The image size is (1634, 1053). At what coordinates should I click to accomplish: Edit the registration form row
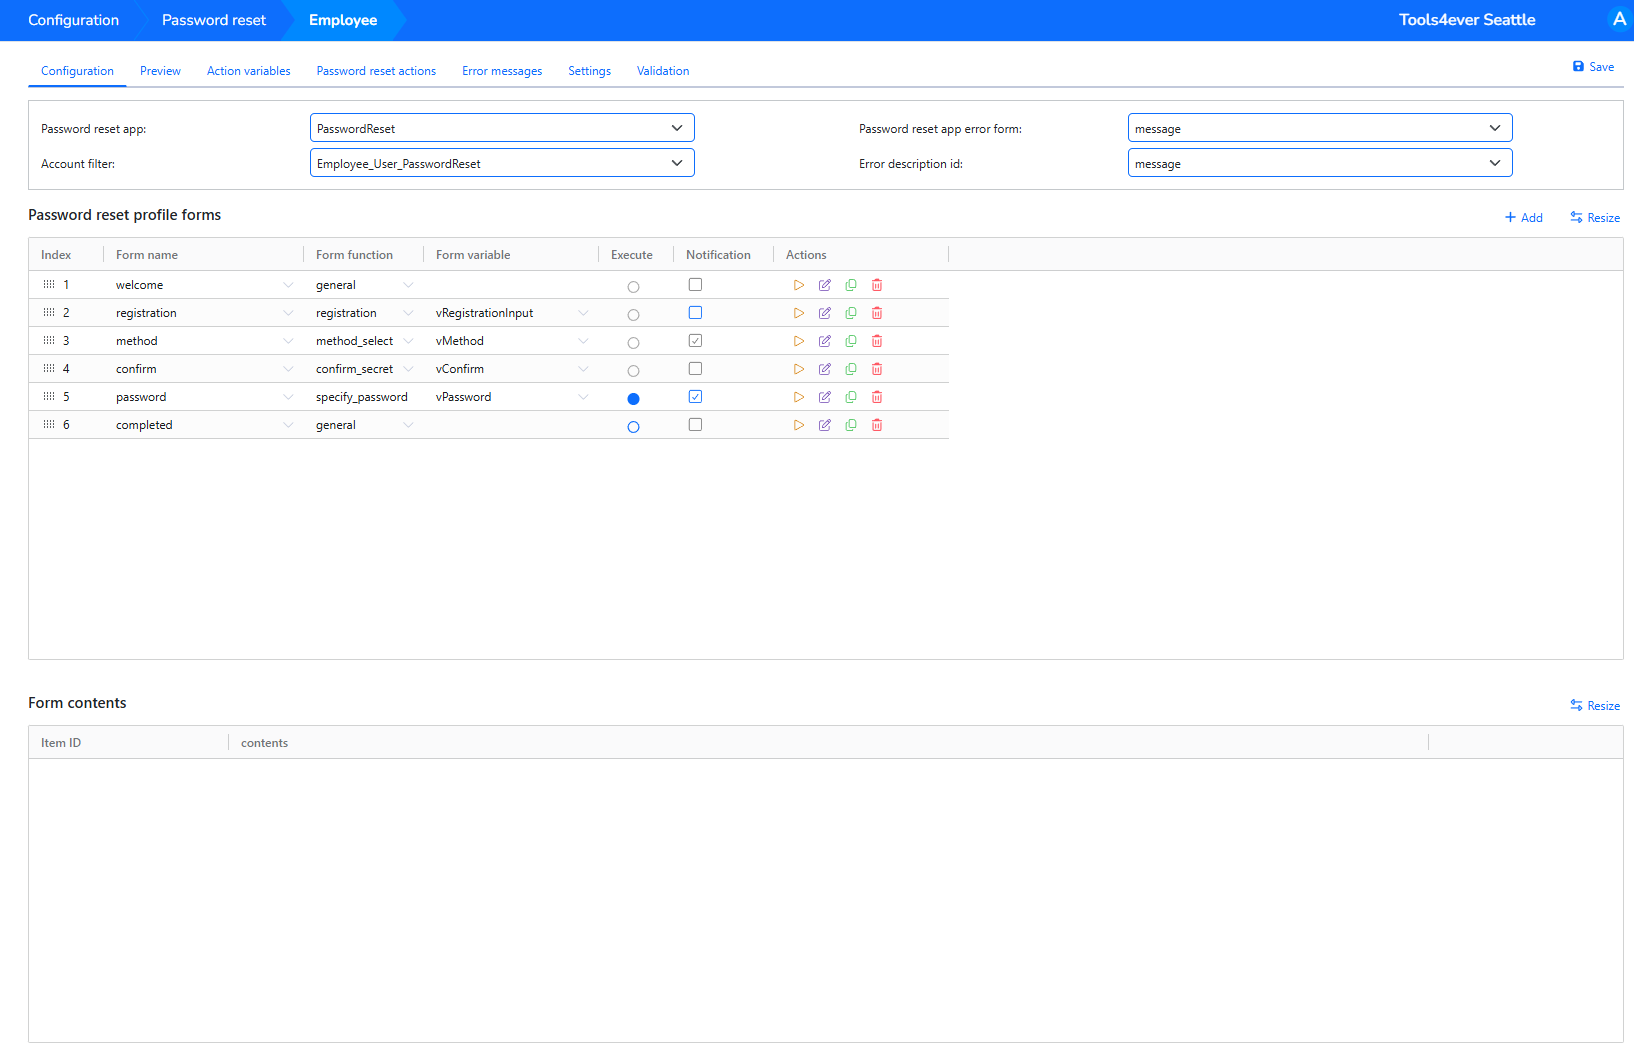[x=825, y=313]
